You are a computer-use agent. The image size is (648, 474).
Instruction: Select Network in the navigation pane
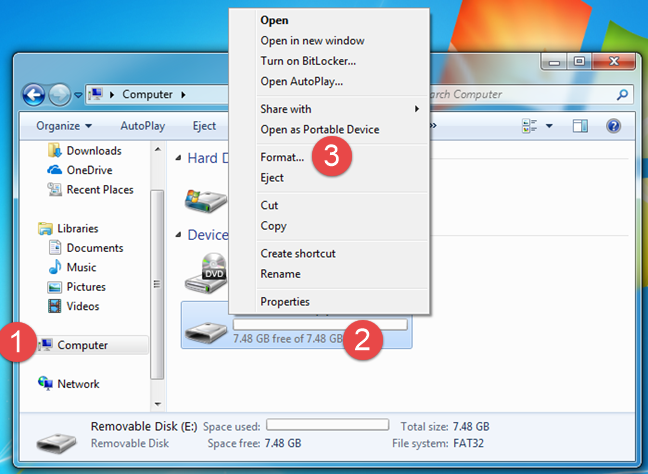[69, 384]
